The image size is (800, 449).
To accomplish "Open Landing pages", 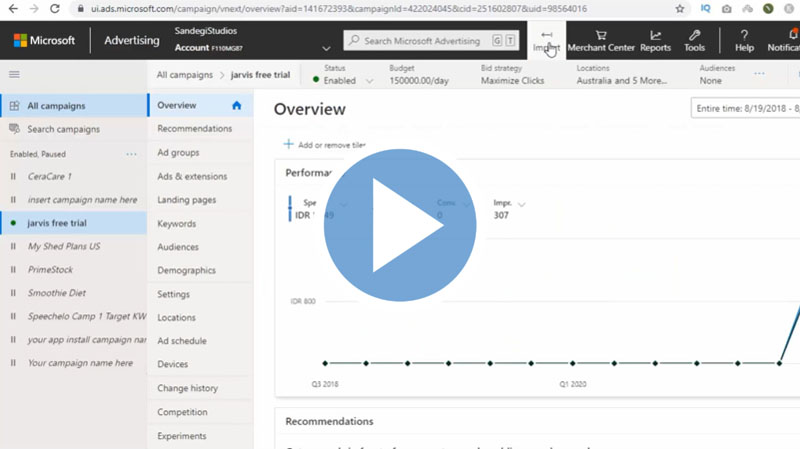I will 186,200.
